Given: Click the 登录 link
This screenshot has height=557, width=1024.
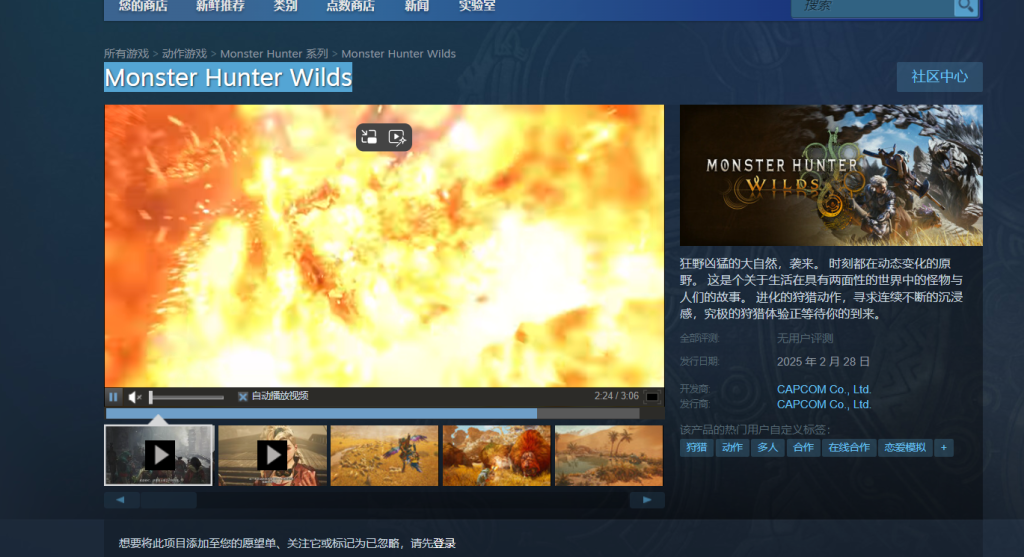Looking at the screenshot, I should point(444,543).
